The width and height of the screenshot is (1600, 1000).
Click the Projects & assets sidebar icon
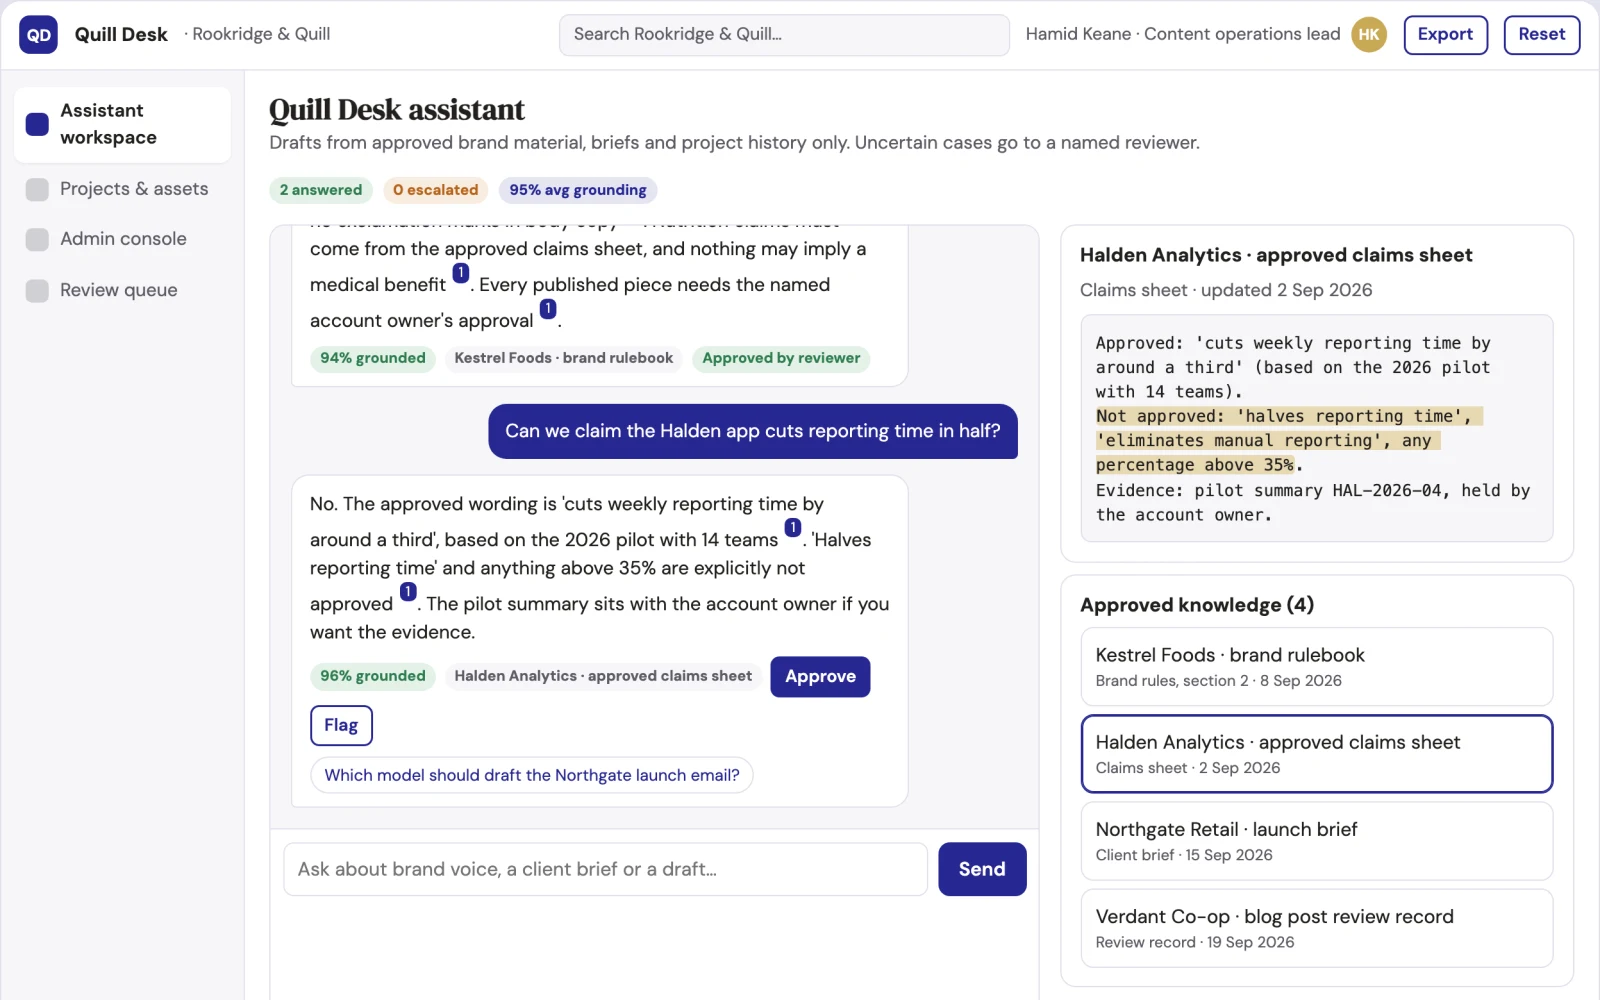point(37,189)
